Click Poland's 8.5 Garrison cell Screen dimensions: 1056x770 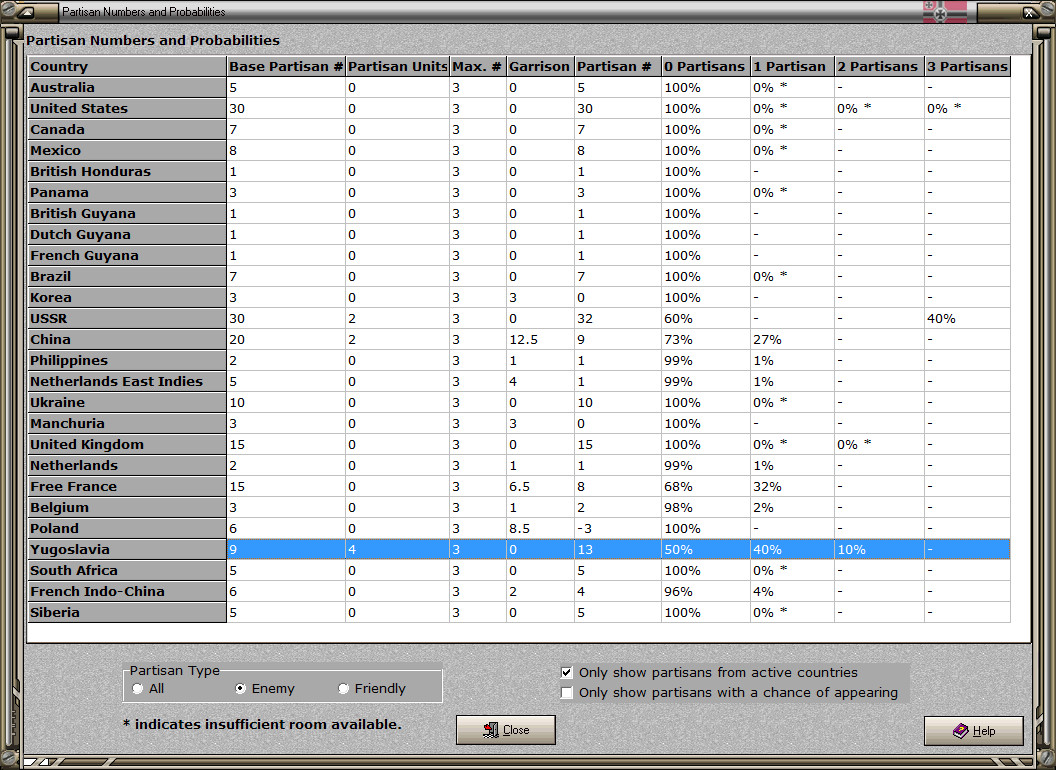coord(540,528)
